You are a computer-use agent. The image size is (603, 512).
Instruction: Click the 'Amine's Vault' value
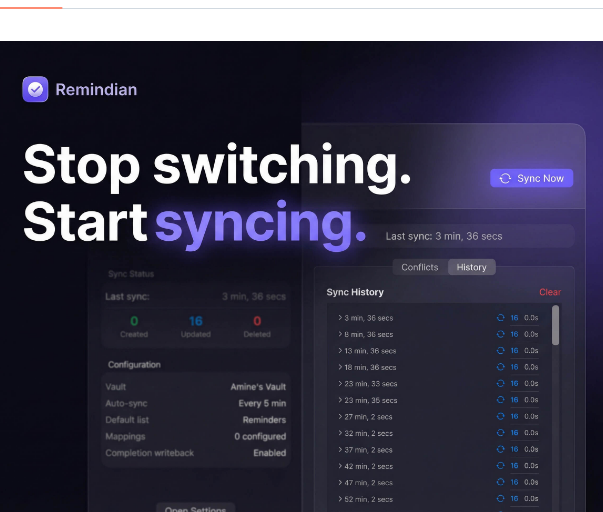tap(258, 387)
